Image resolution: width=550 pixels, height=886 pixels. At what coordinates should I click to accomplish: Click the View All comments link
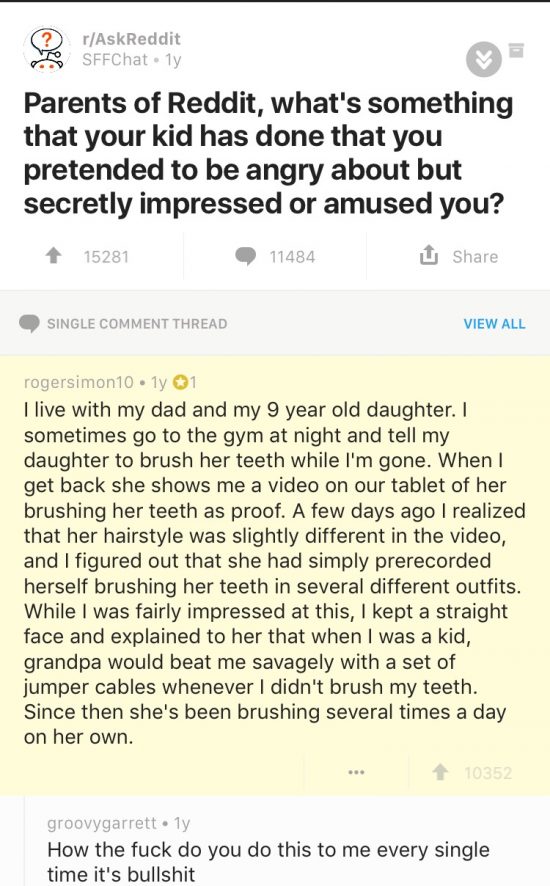[494, 324]
